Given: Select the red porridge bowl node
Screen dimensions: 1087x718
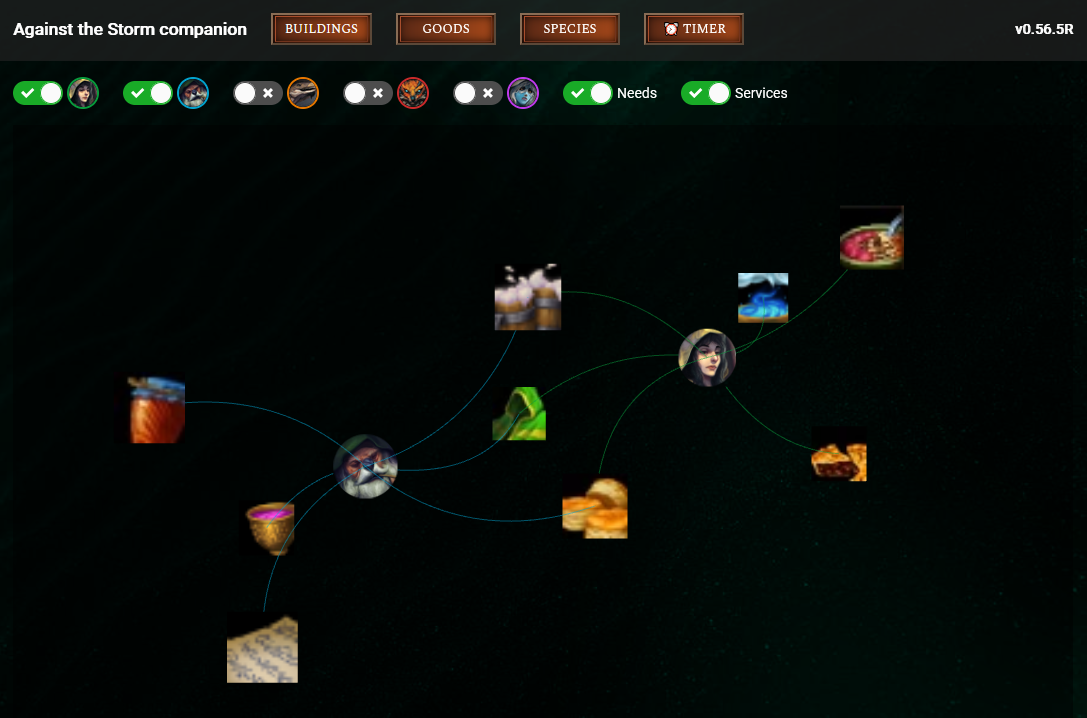Looking at the screenshot, I should (871, 237).
